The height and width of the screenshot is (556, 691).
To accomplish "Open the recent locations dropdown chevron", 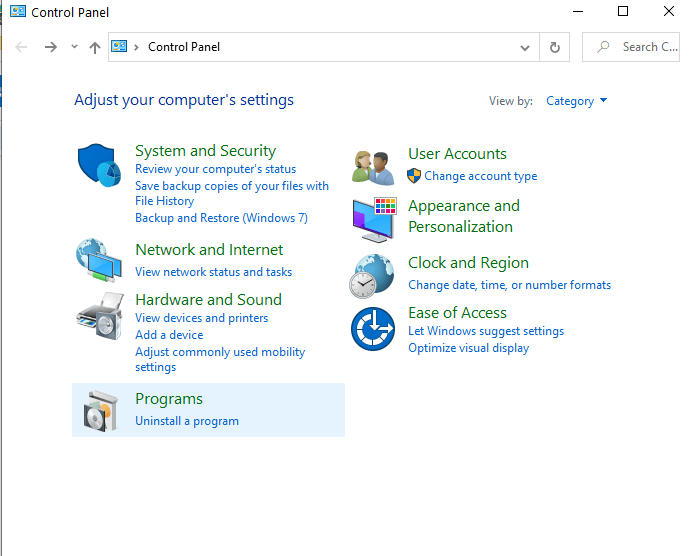I will pyautogui.click(x=74, y=47).
